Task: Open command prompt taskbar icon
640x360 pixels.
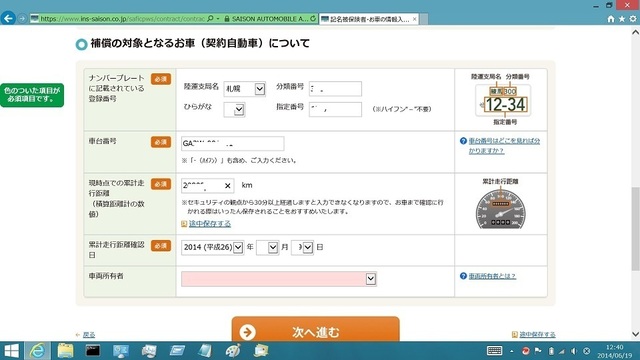Action: click(x=93, y=351)
